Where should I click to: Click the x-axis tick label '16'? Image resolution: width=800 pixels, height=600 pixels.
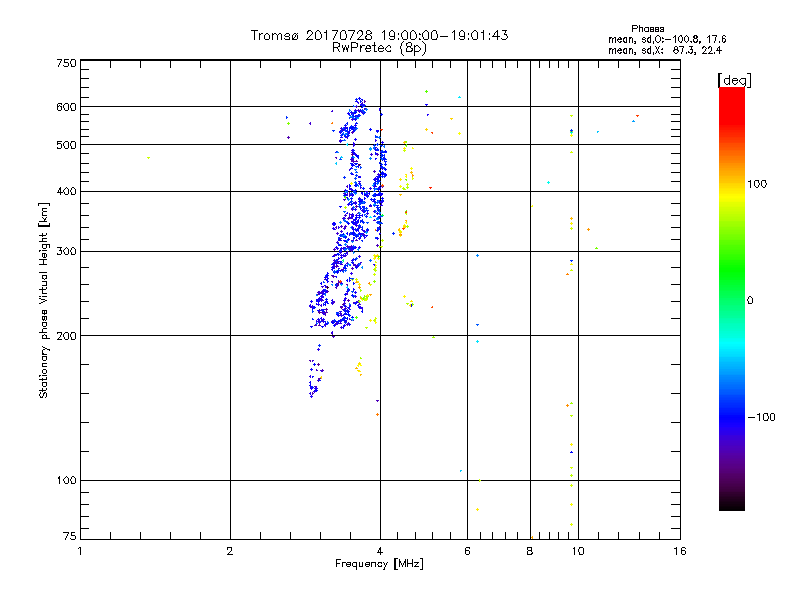click(x=680, y=551)
